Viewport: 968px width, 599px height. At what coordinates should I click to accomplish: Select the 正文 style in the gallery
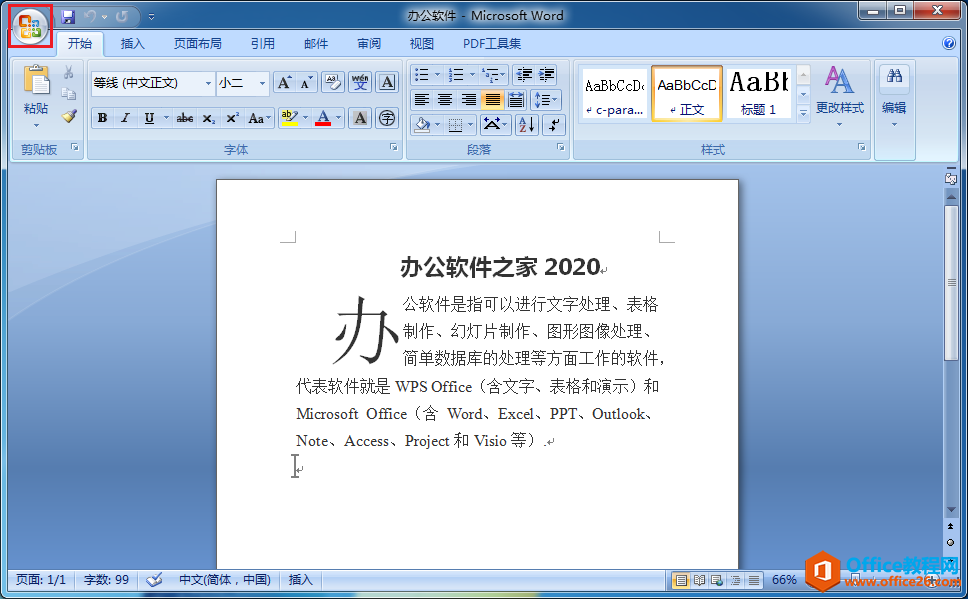(x=688, y=92)
